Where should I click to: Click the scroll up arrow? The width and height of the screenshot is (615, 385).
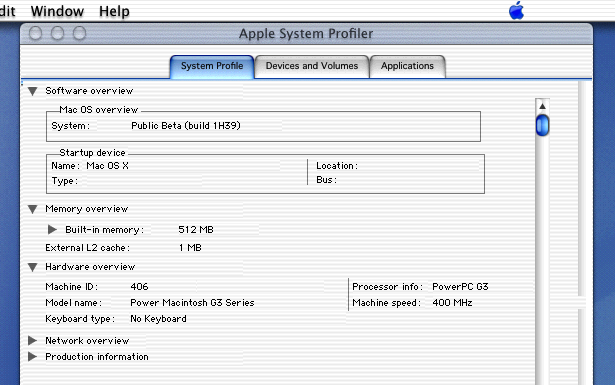[542, 106]
